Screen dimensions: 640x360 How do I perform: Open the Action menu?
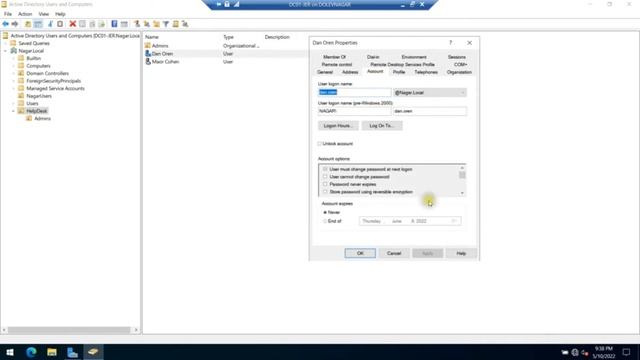coord(25,14)
